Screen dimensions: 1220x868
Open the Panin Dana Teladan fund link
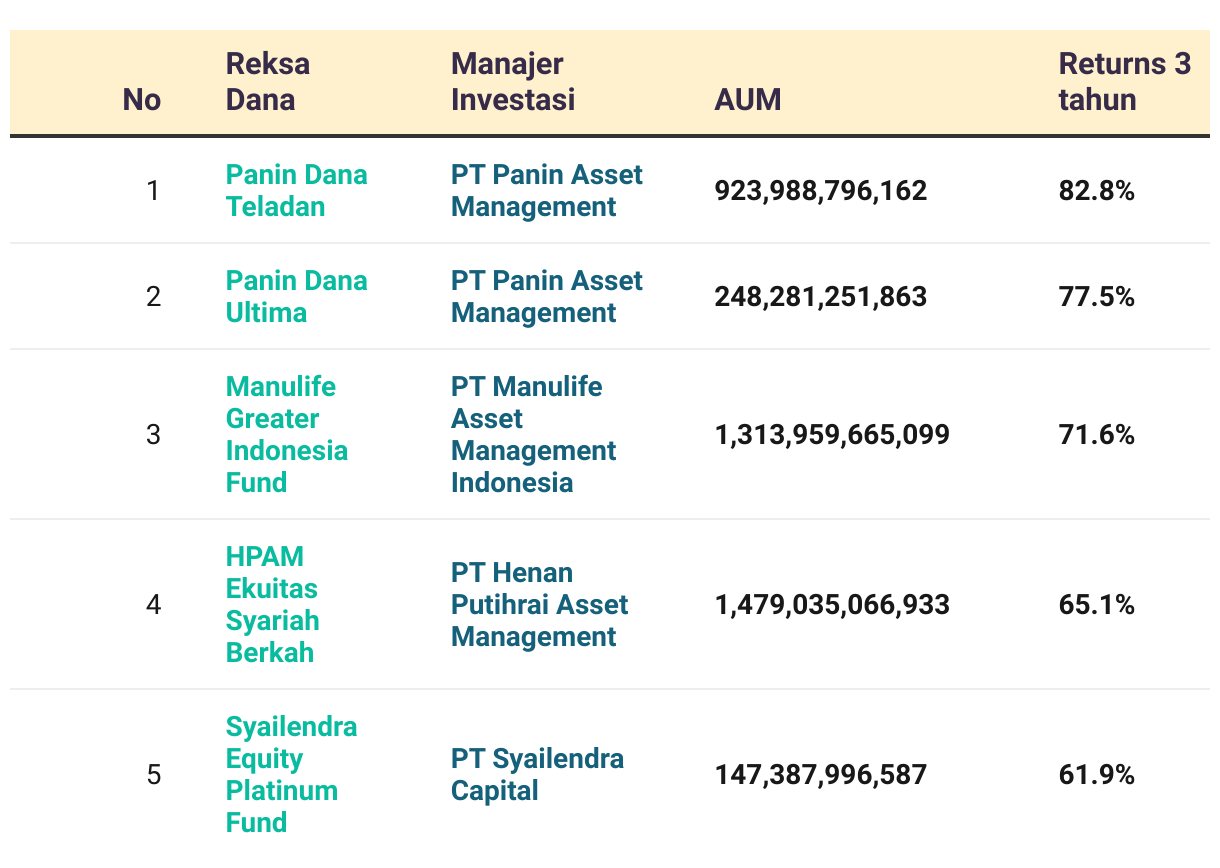[x=296, y=190]
